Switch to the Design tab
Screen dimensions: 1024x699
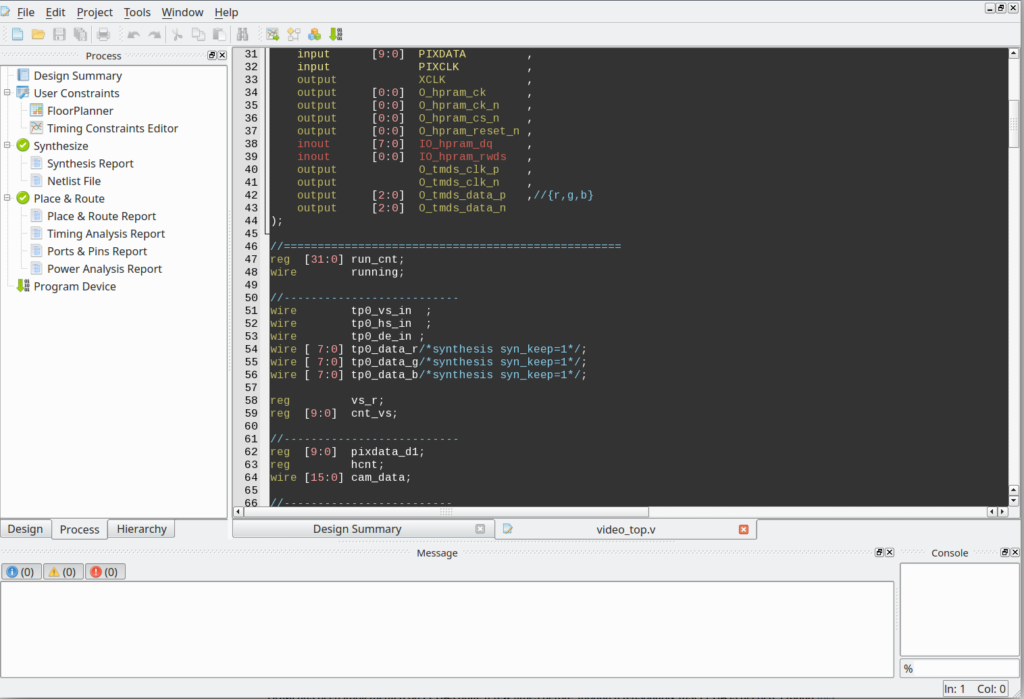coord(25,529)
